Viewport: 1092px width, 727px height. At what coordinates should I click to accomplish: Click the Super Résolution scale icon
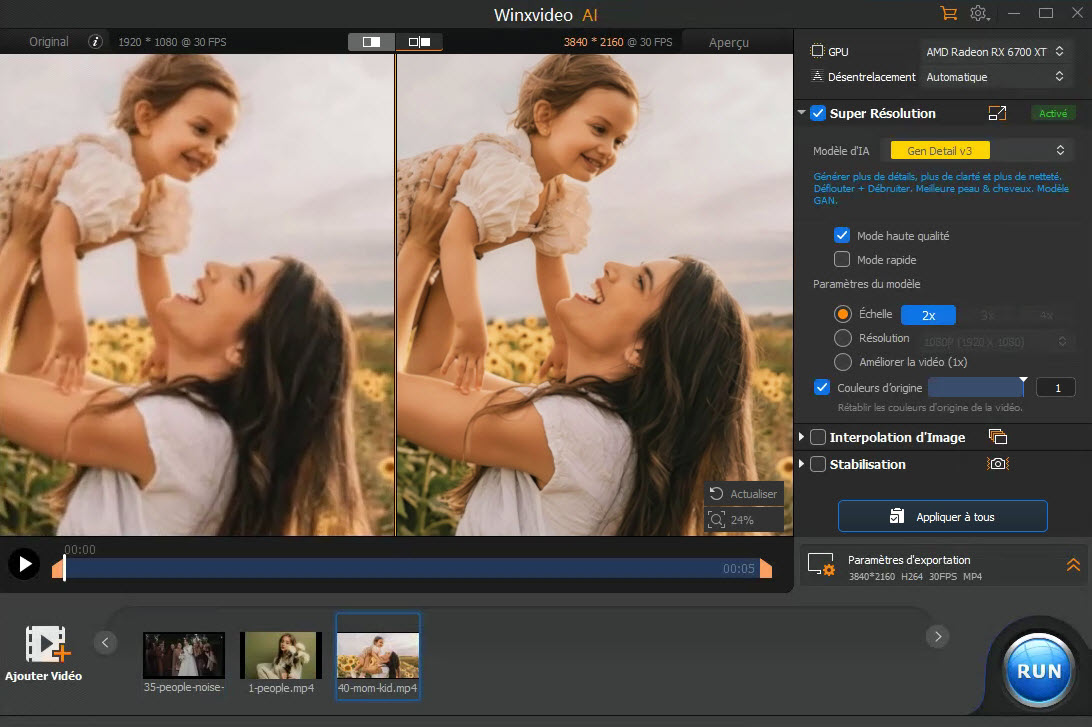pyautogui.click(x=997, y=114)
